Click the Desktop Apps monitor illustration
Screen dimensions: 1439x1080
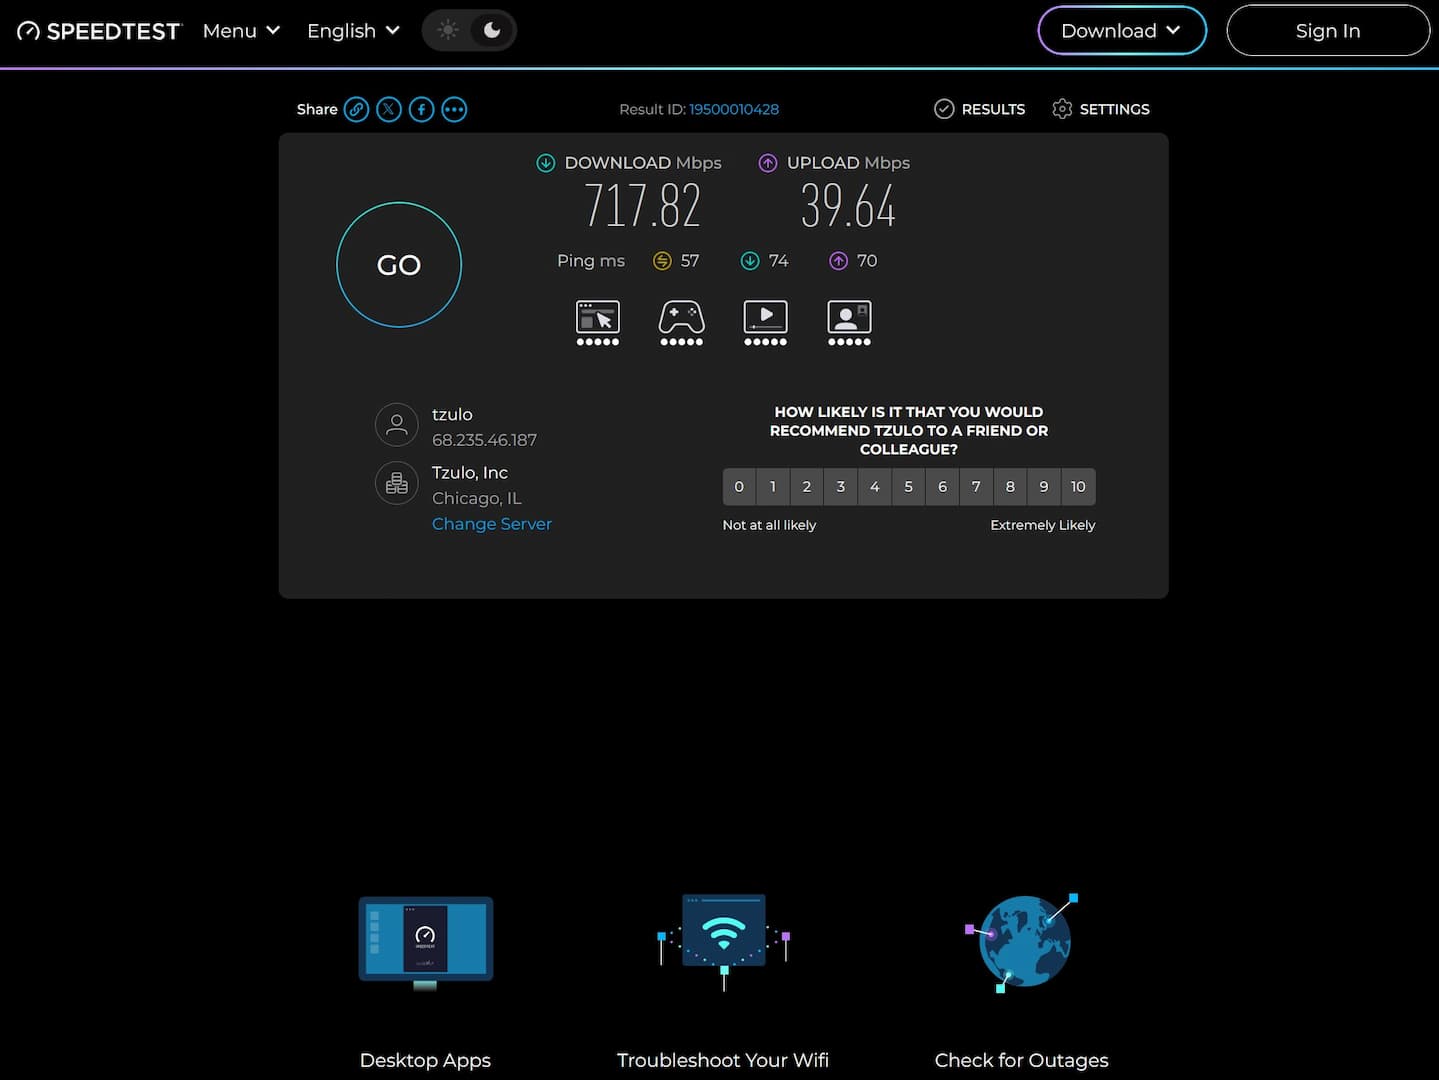point(426,943)
